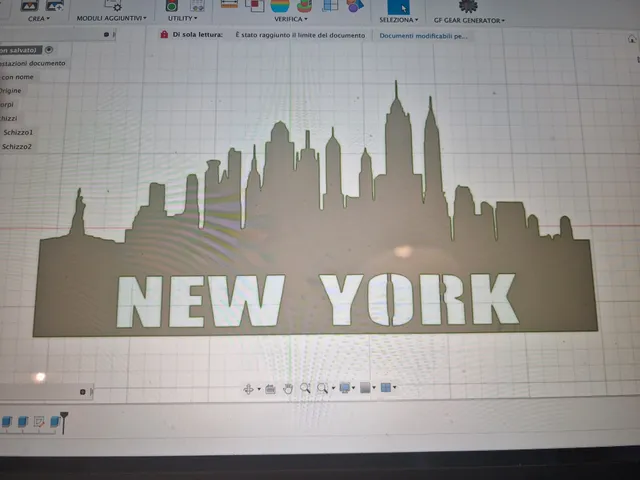Open the 'Documenti modificabili pe...' link
The height and width of the screenshot is (480, 640).
pyautogui.click(x=423, y=36)
